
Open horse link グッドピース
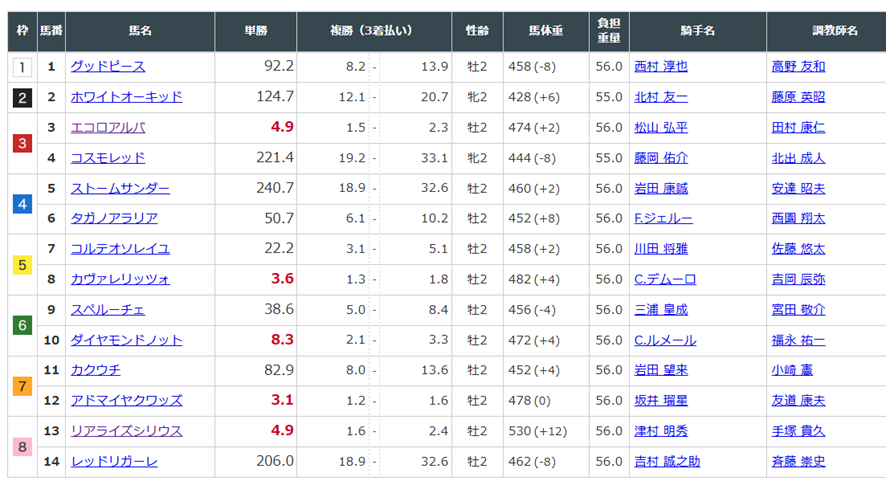coord(108,67)
